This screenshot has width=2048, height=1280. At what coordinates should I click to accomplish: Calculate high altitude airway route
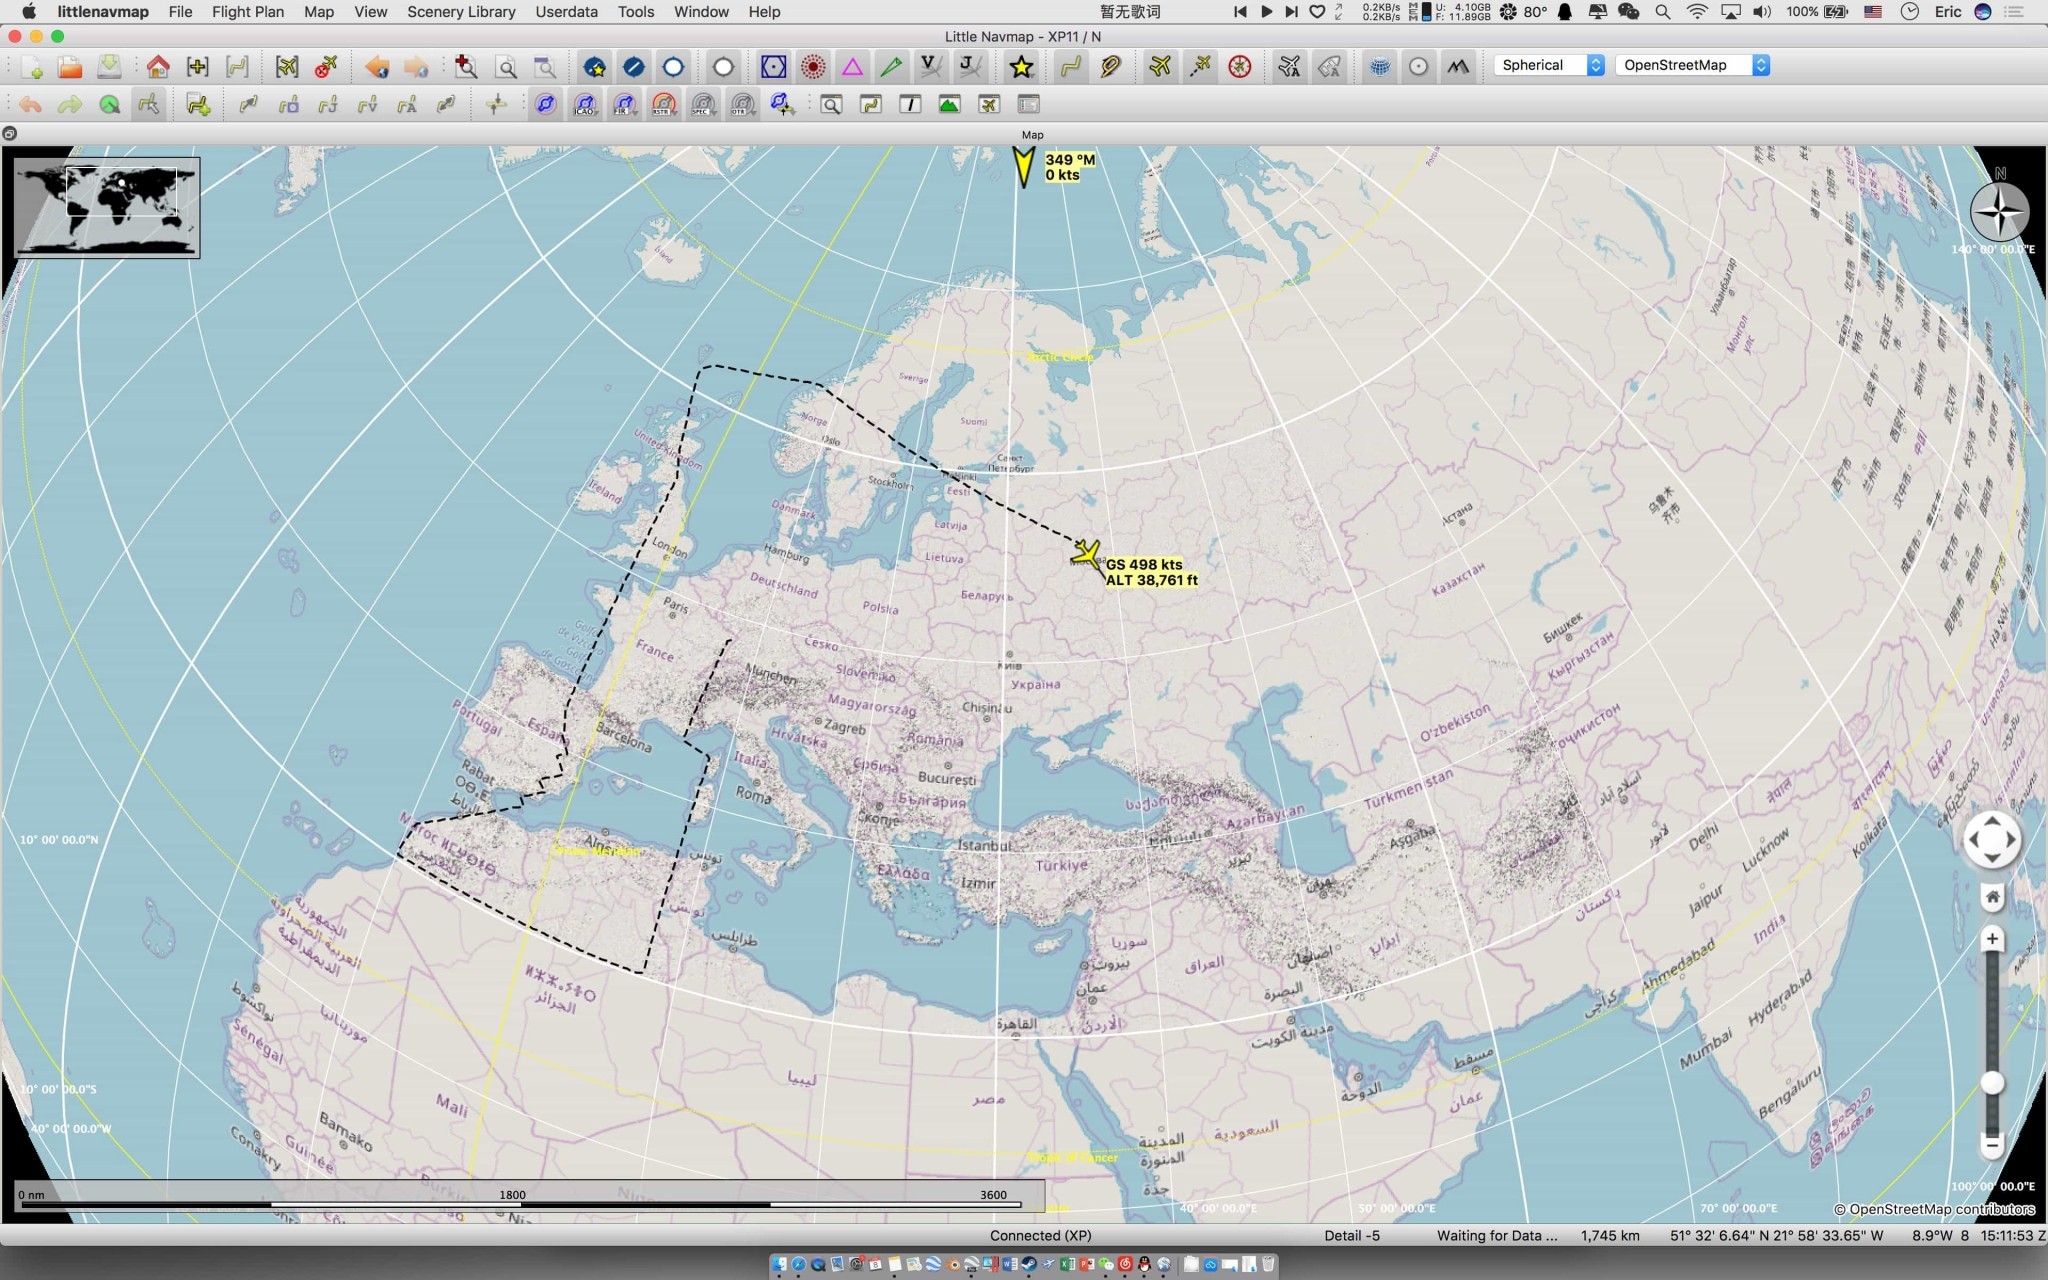327,105
